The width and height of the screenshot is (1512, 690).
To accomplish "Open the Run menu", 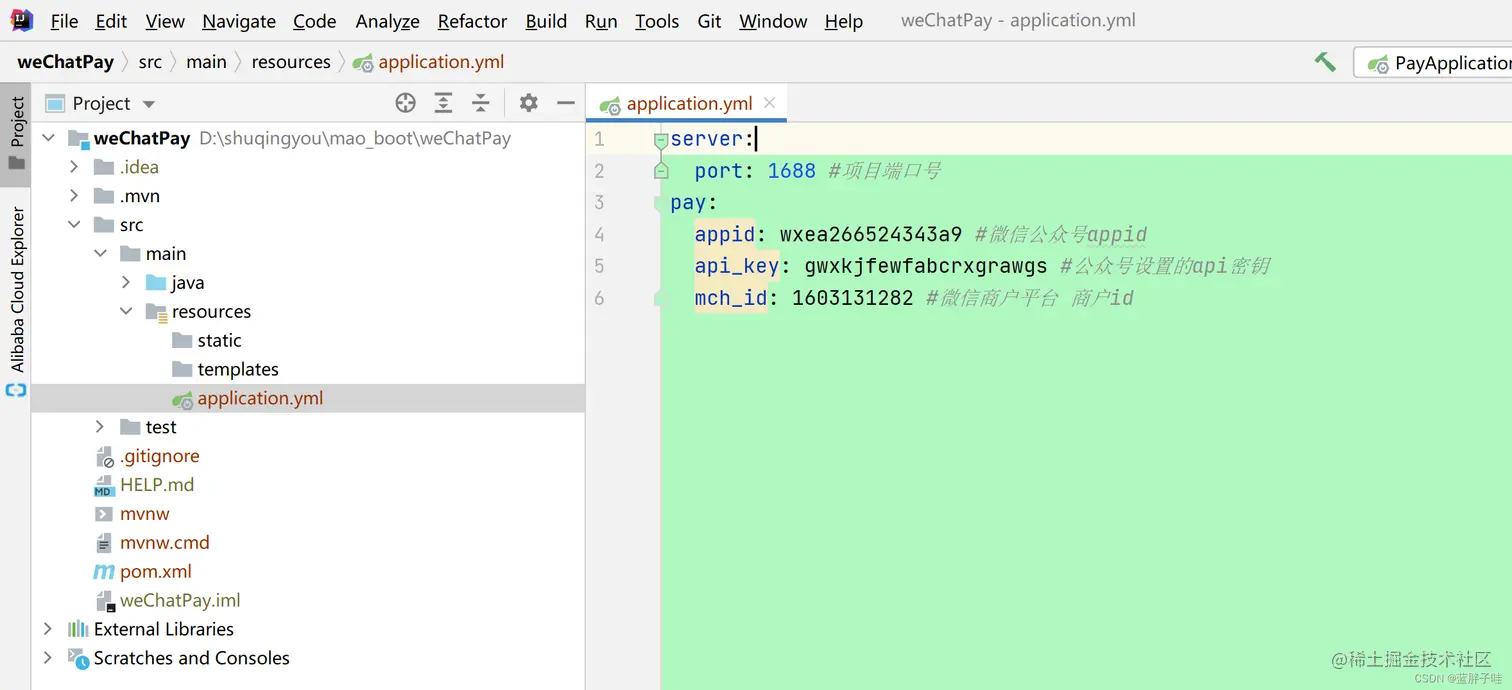I will pyautogui.click(x=601, y=21).
